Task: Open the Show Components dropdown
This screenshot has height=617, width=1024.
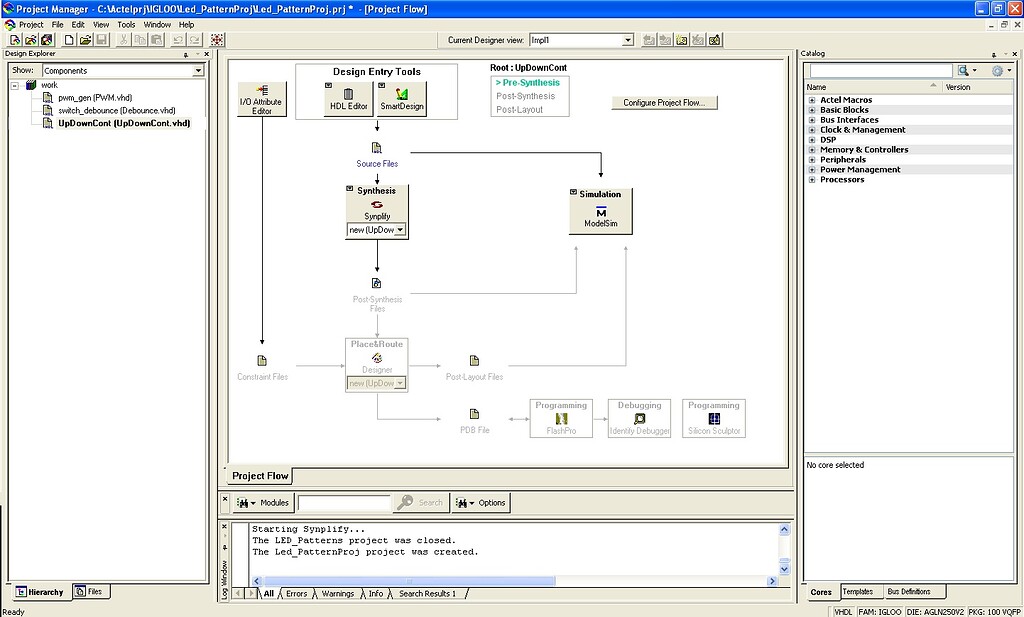Action: click(197, 70)
